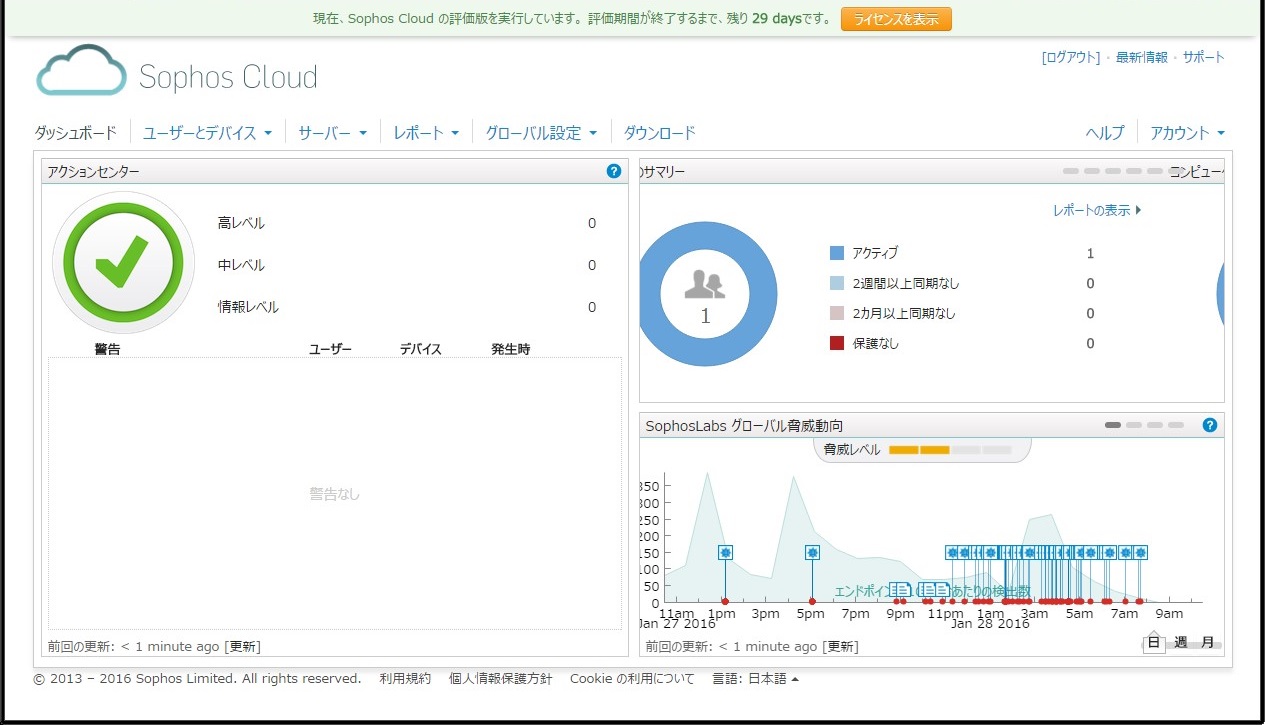The width and height of the screenshot is (1265, 725).
Task: Select active dark pager dot in threat panel
Action: coord(1113,425)
